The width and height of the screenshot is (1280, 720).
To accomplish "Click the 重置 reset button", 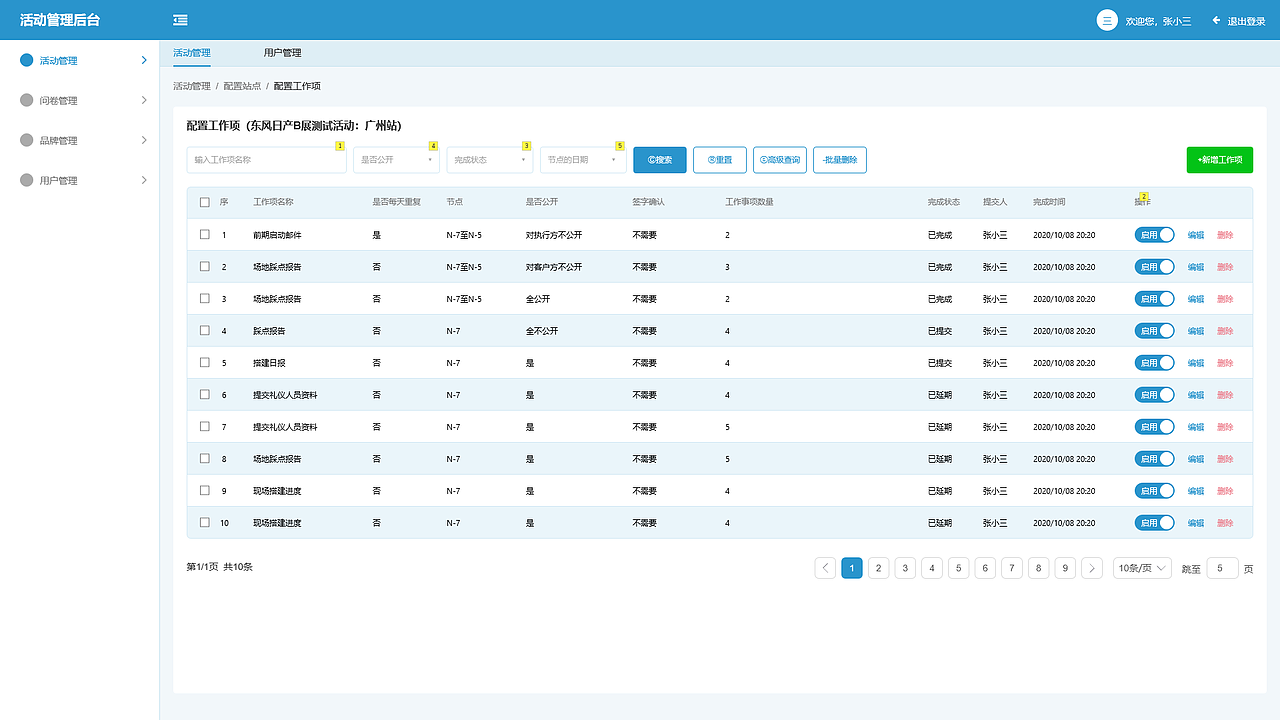I will tap(720, 160).
